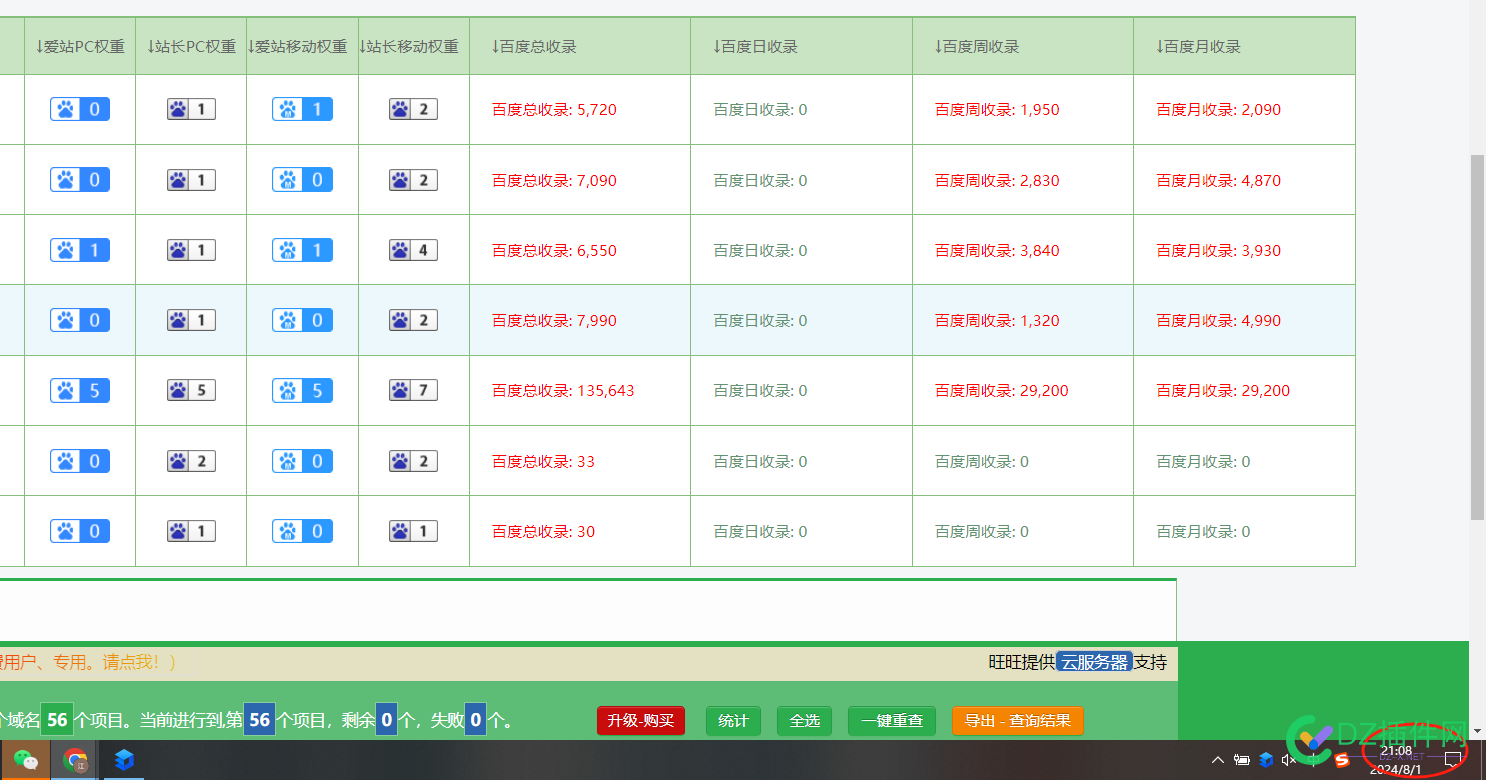Viewport: 1486px width, 780px height.
Task: Click the 全选 select-all button
Action: (x=804, y=720)
